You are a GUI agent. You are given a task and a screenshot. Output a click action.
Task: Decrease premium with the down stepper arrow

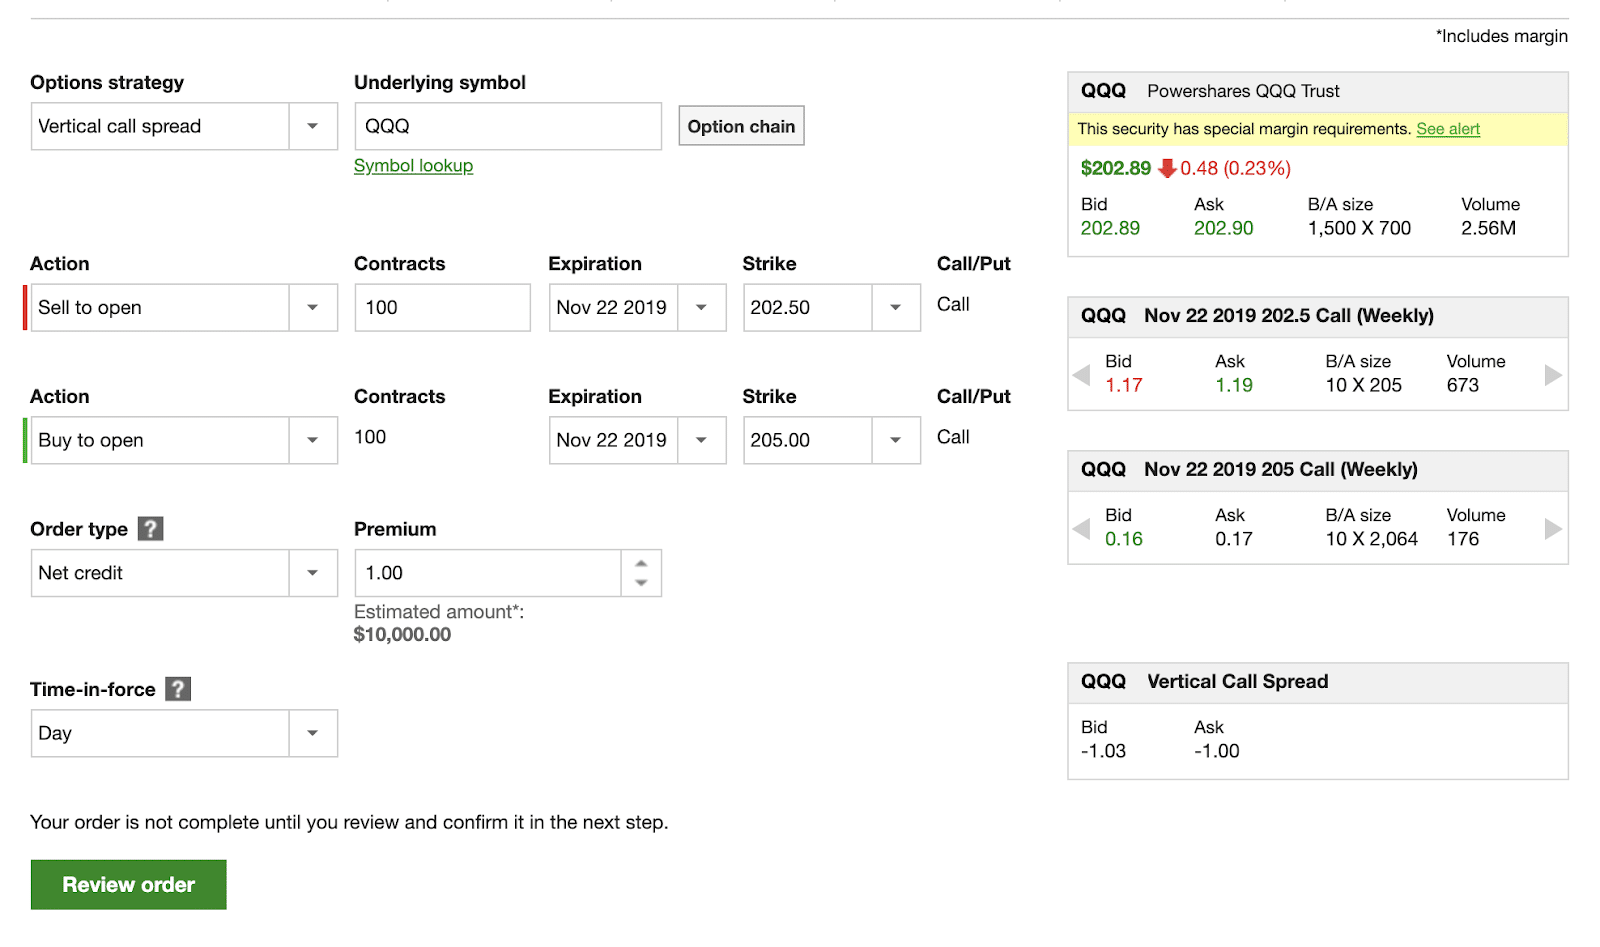[641, 583]
